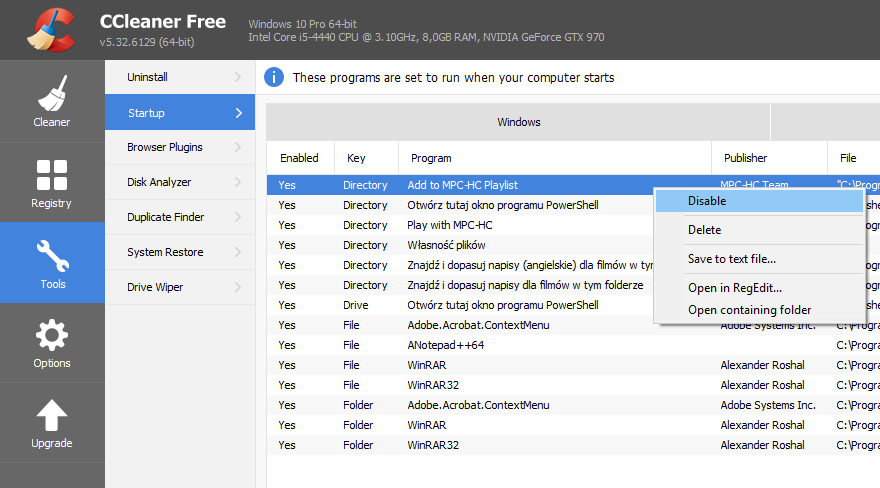Open System Restore tool

pyautogui.click(x=180, y=252)
